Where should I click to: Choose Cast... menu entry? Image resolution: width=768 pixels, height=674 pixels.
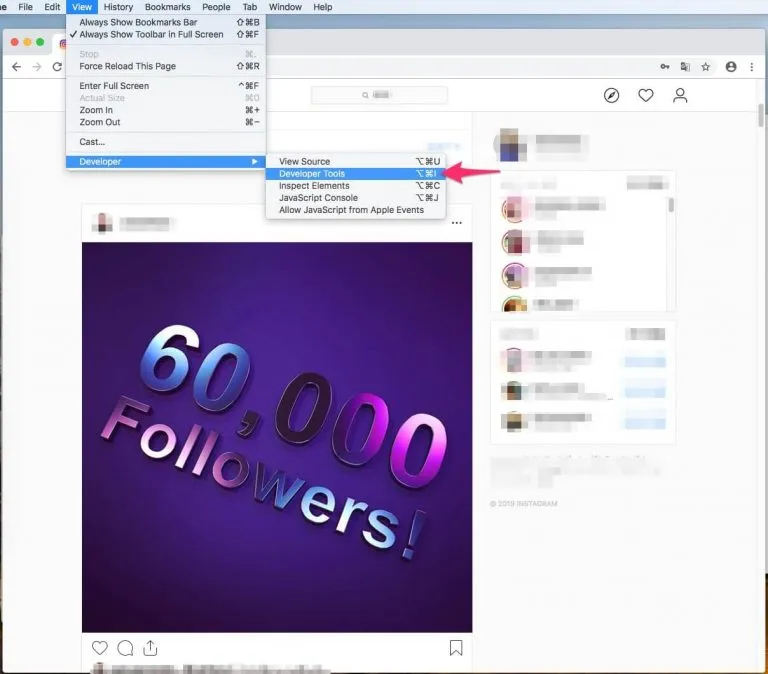pos(166,142)
